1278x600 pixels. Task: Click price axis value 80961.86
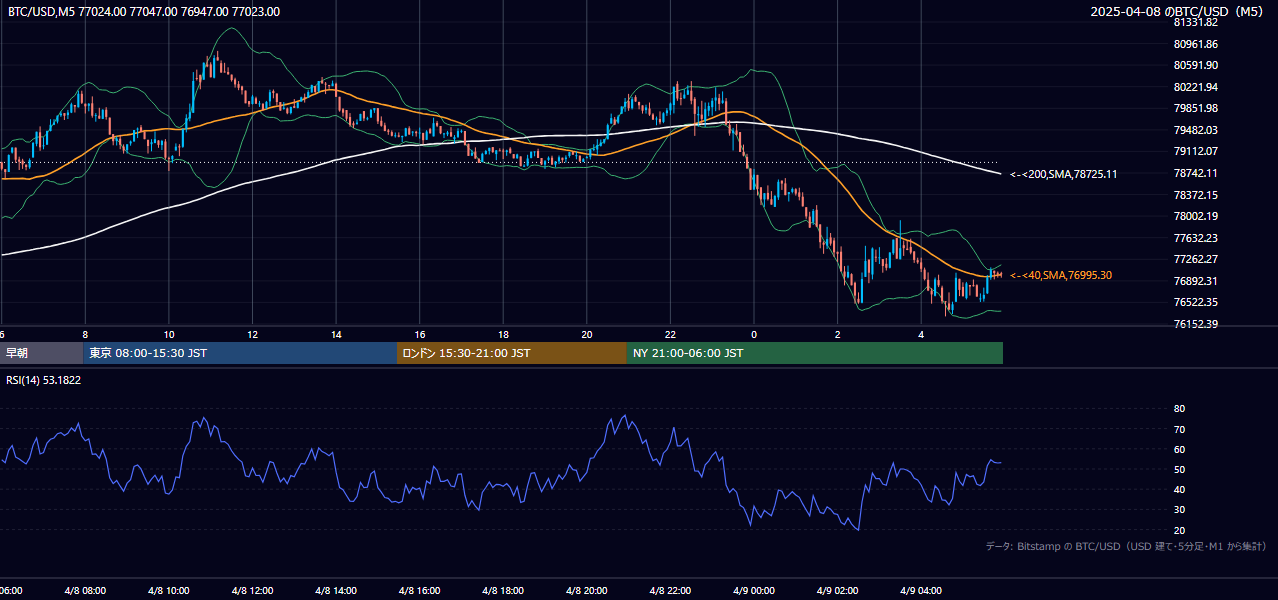(x=1195, y=44)
